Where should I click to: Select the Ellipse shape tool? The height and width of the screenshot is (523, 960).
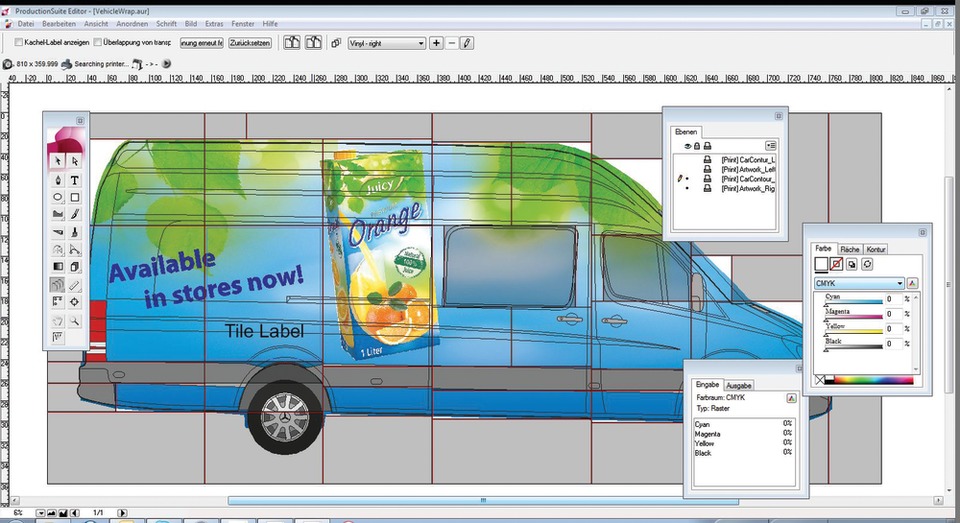coord(58,197)
